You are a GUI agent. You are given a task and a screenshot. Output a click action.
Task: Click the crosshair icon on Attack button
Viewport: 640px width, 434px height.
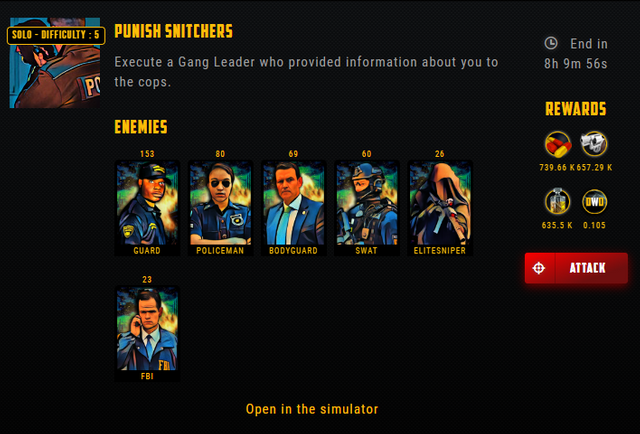pos(539,268)
